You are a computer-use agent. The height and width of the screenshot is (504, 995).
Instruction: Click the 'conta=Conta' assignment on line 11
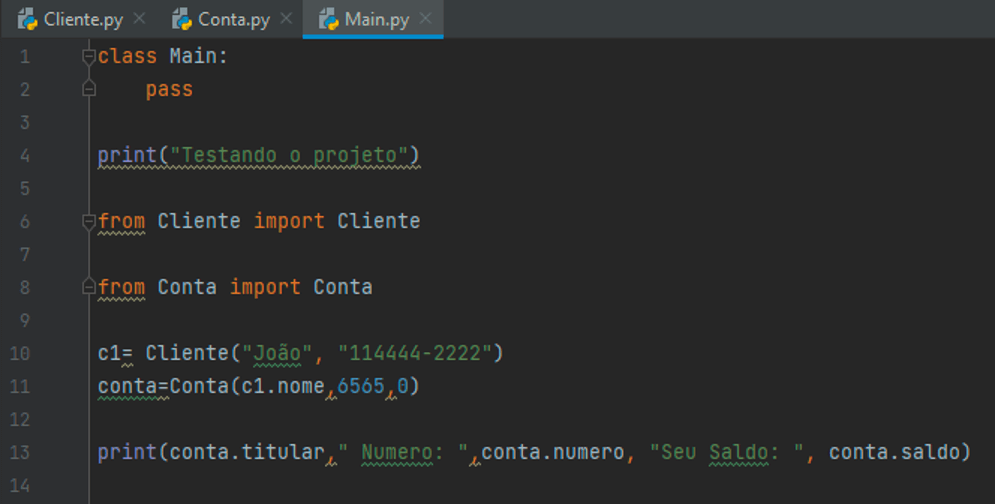click(x=162, y=385)
